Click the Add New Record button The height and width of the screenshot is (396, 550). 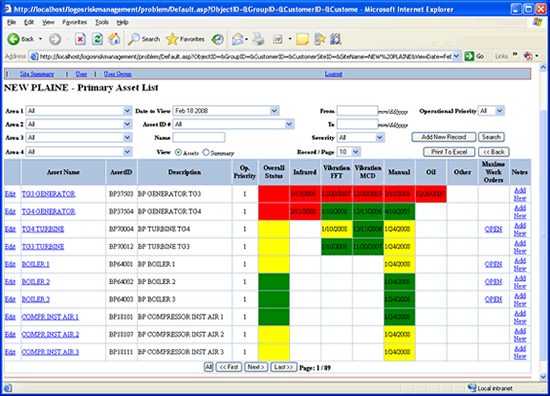click(444, 137)
